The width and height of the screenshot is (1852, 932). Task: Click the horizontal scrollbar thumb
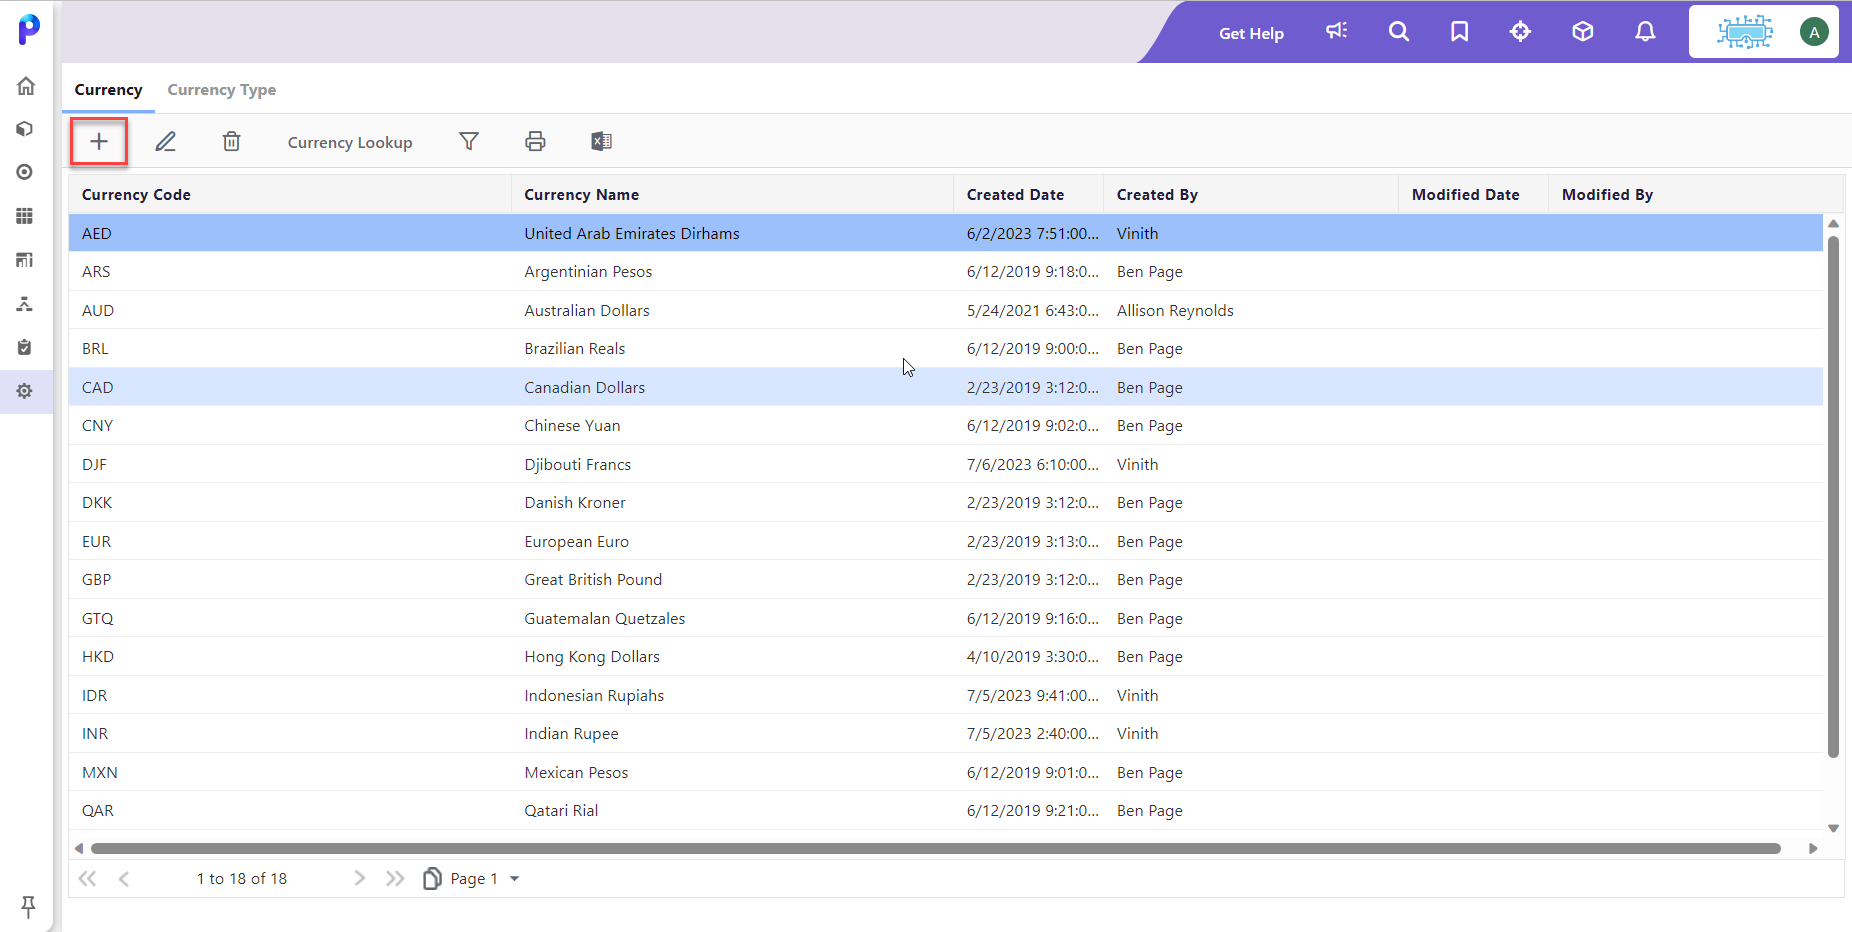point(936,848)
